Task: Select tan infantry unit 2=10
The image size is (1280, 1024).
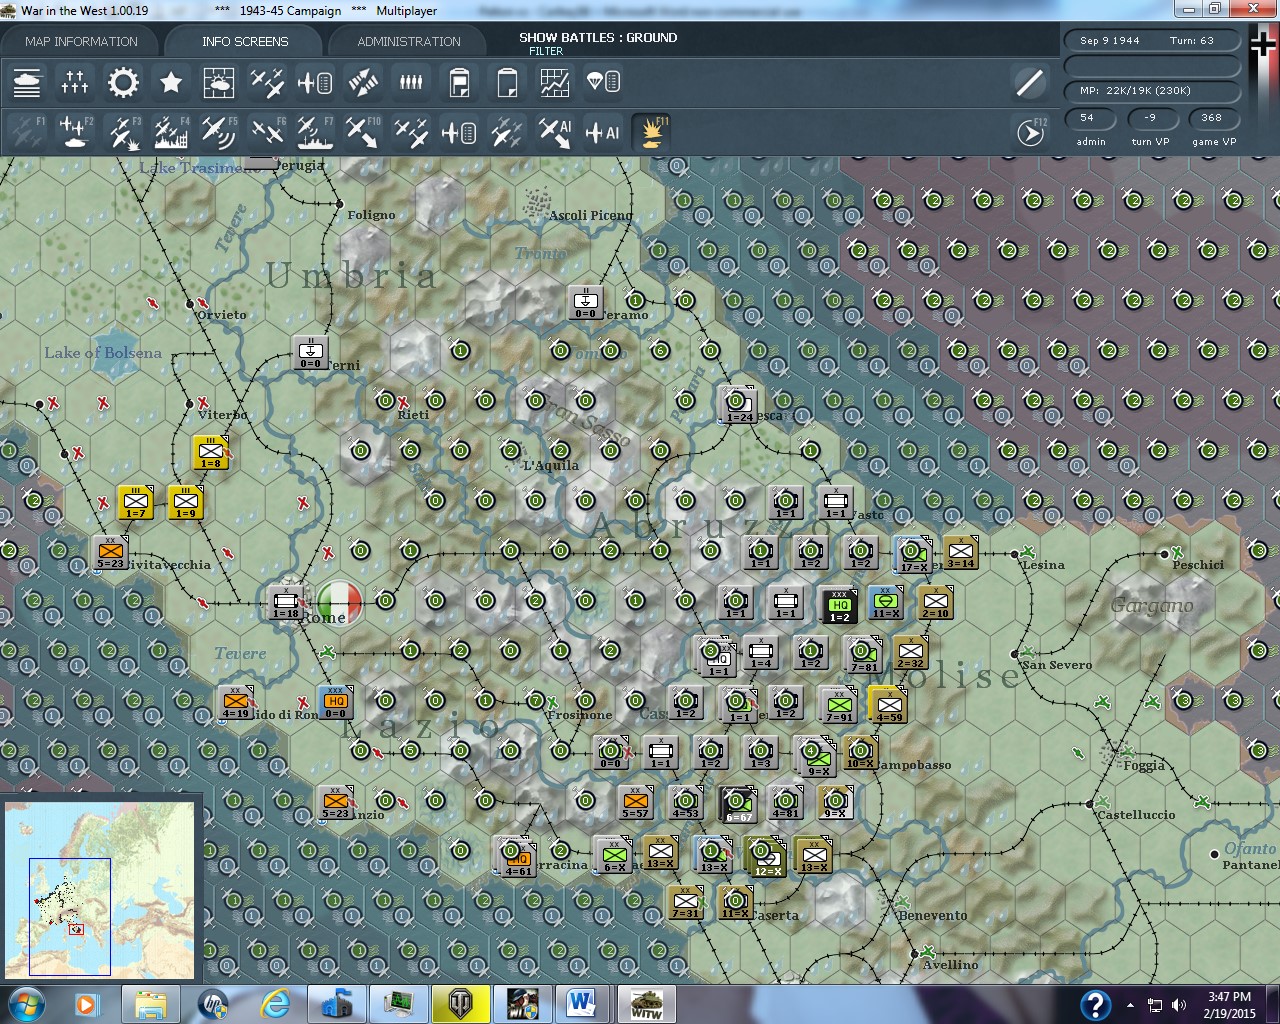Action: pos(936,603)
